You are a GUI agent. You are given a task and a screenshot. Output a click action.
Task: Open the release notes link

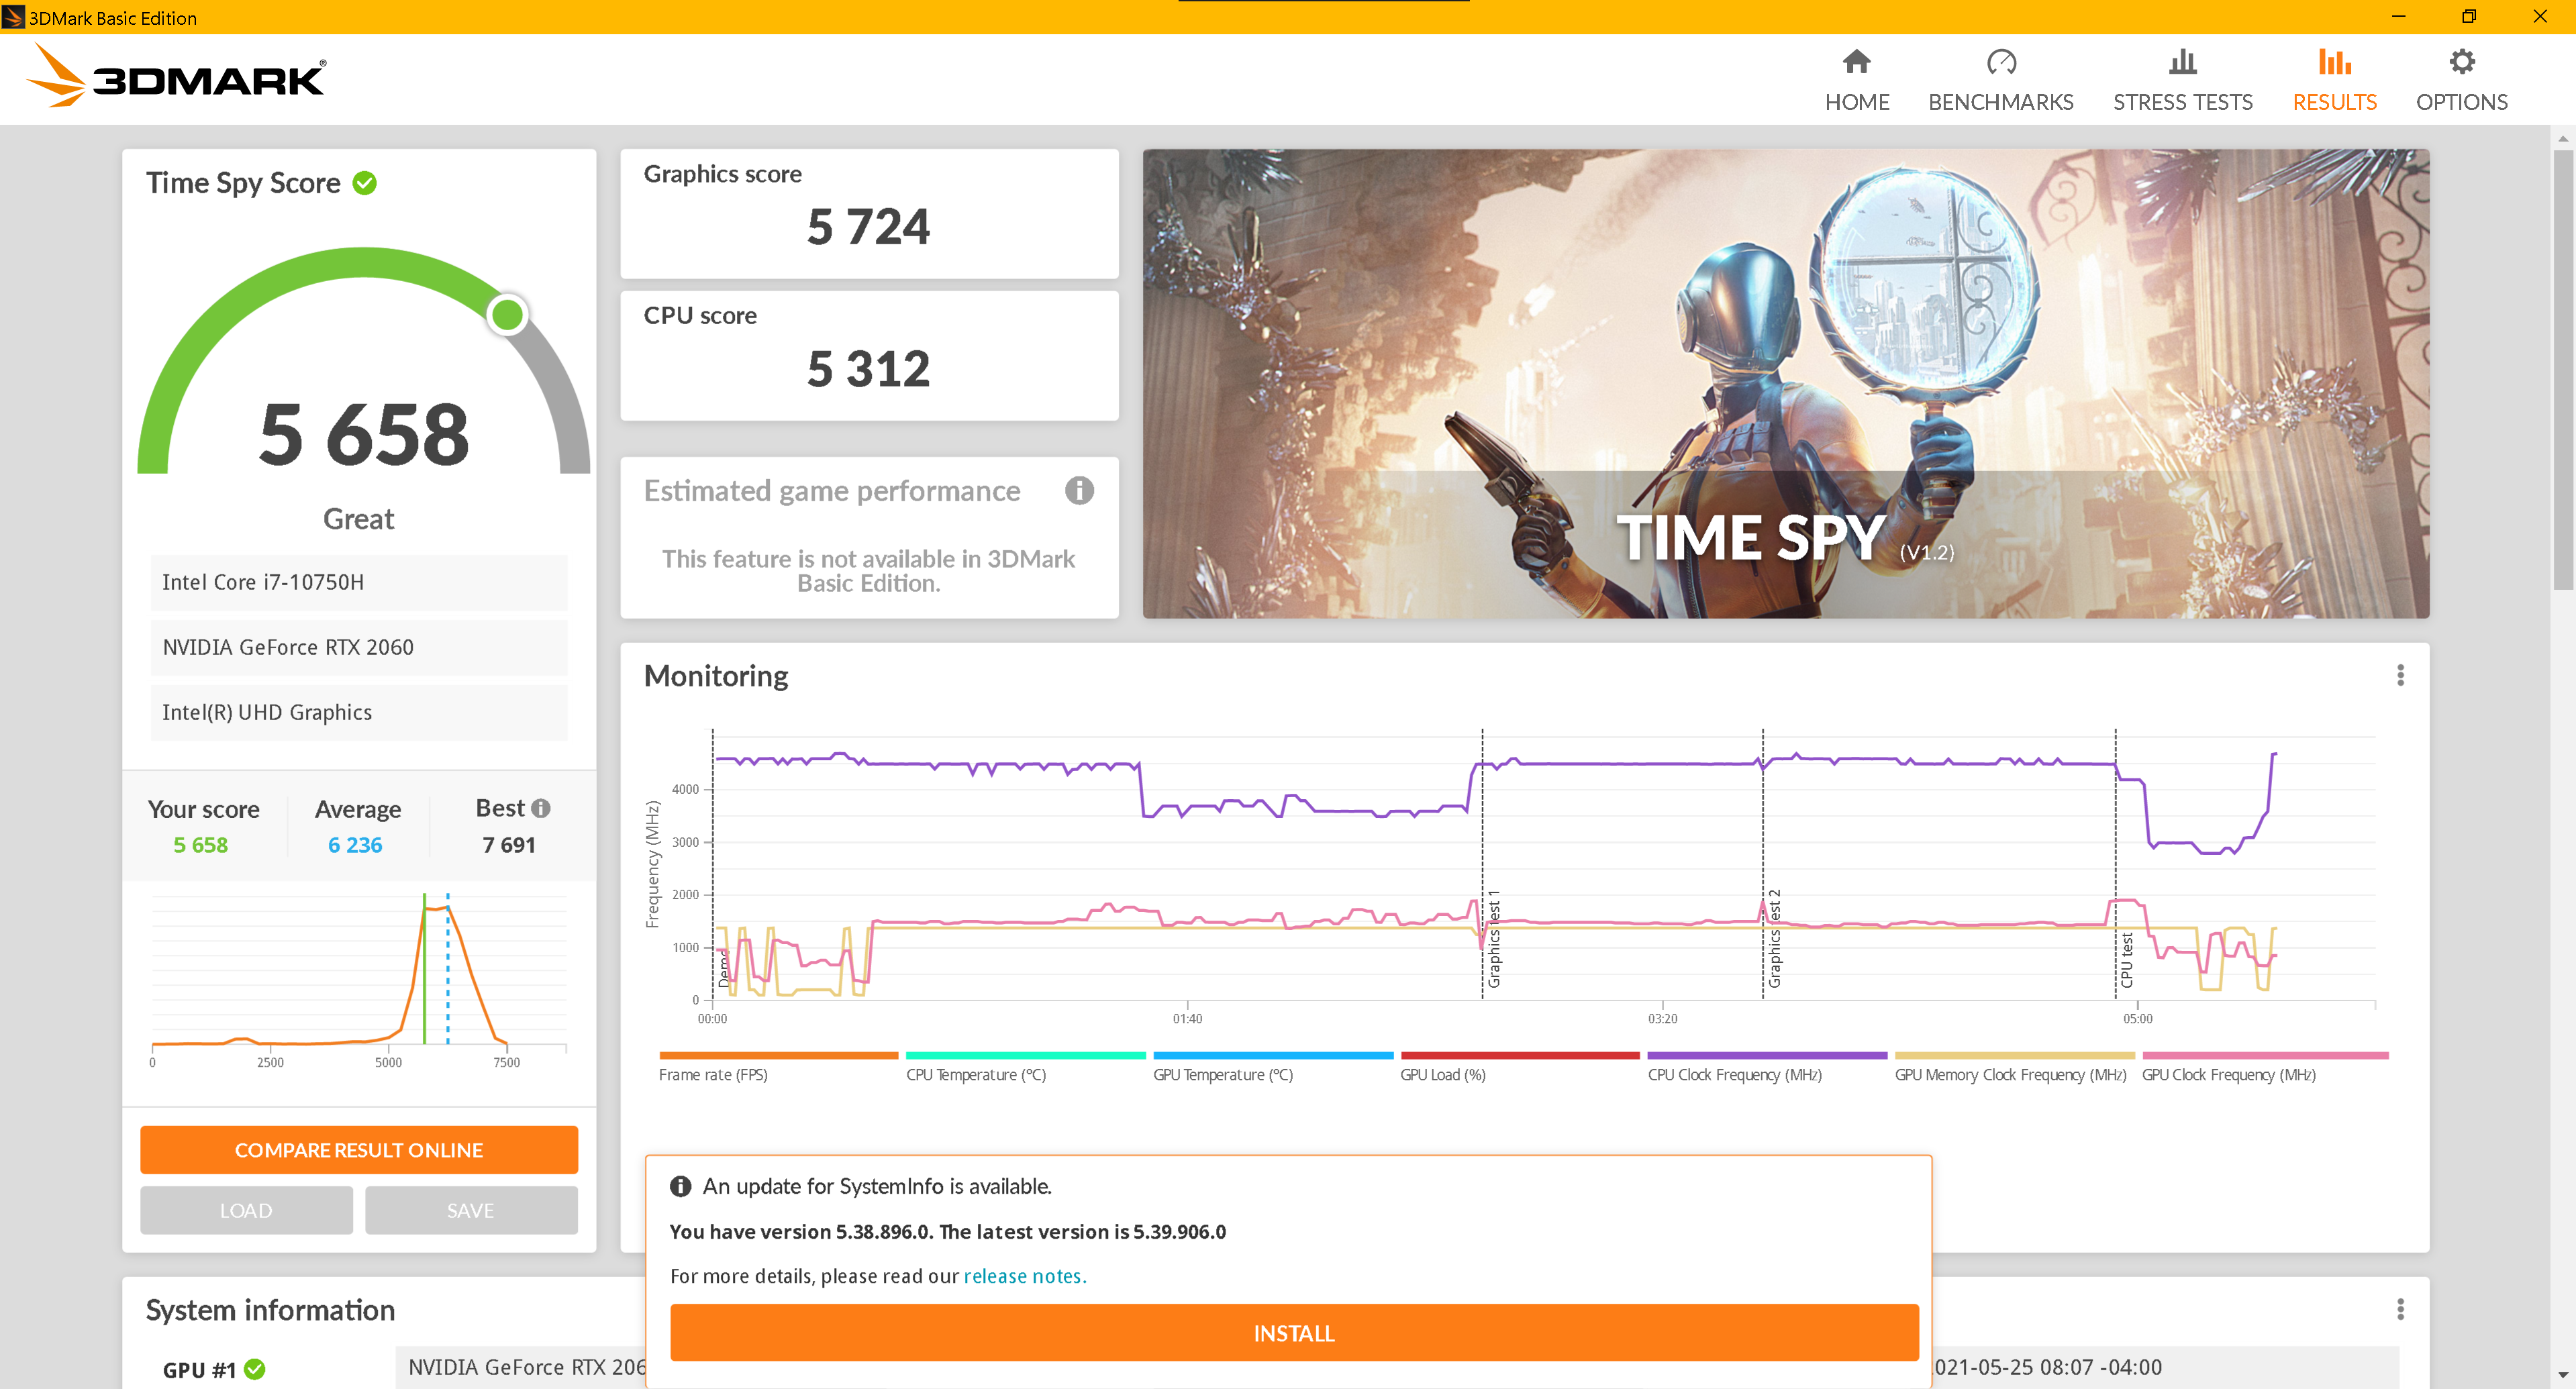coord(1024,1276)
